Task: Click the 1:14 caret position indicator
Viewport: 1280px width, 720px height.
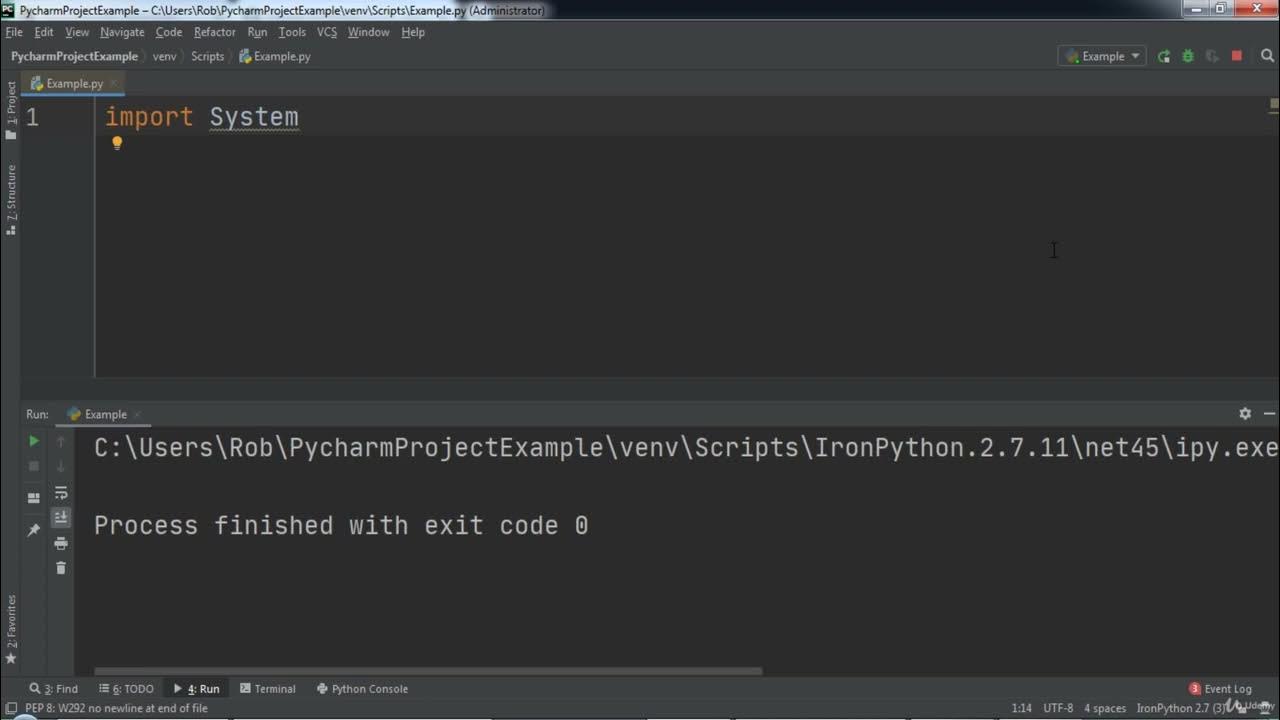Action: (x=1022, y=708)
